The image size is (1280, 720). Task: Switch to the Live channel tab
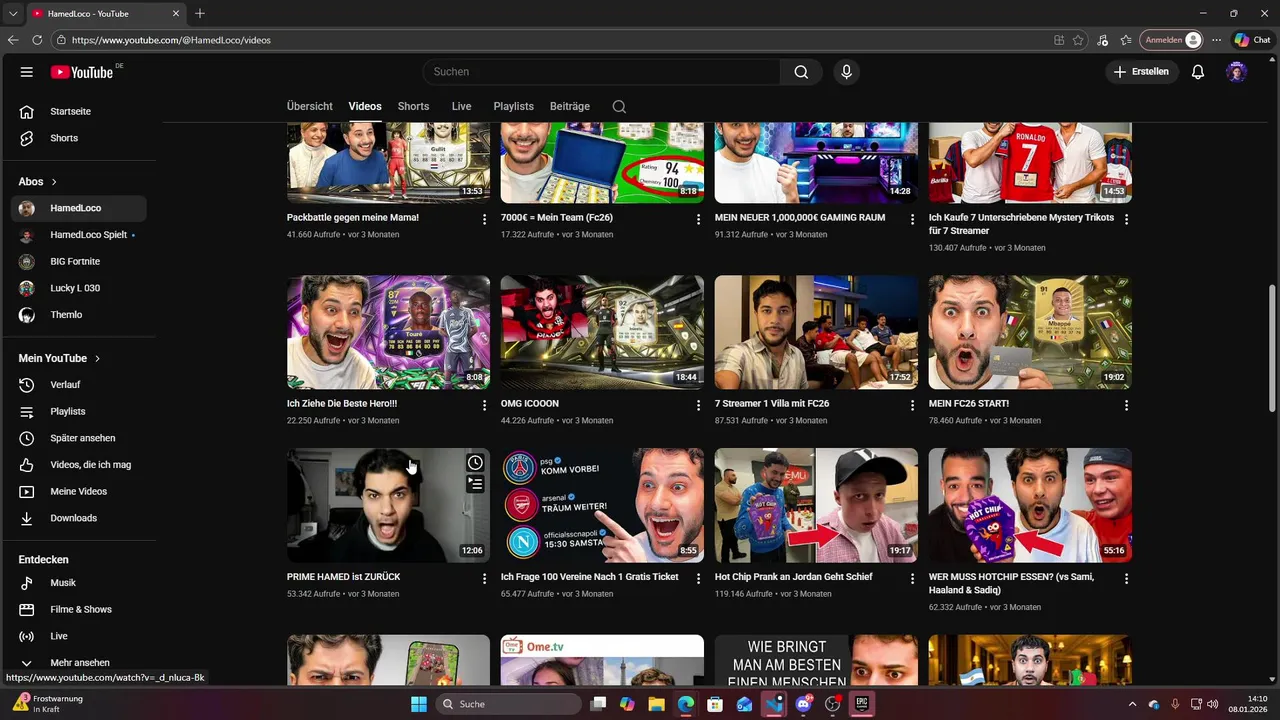461,106
